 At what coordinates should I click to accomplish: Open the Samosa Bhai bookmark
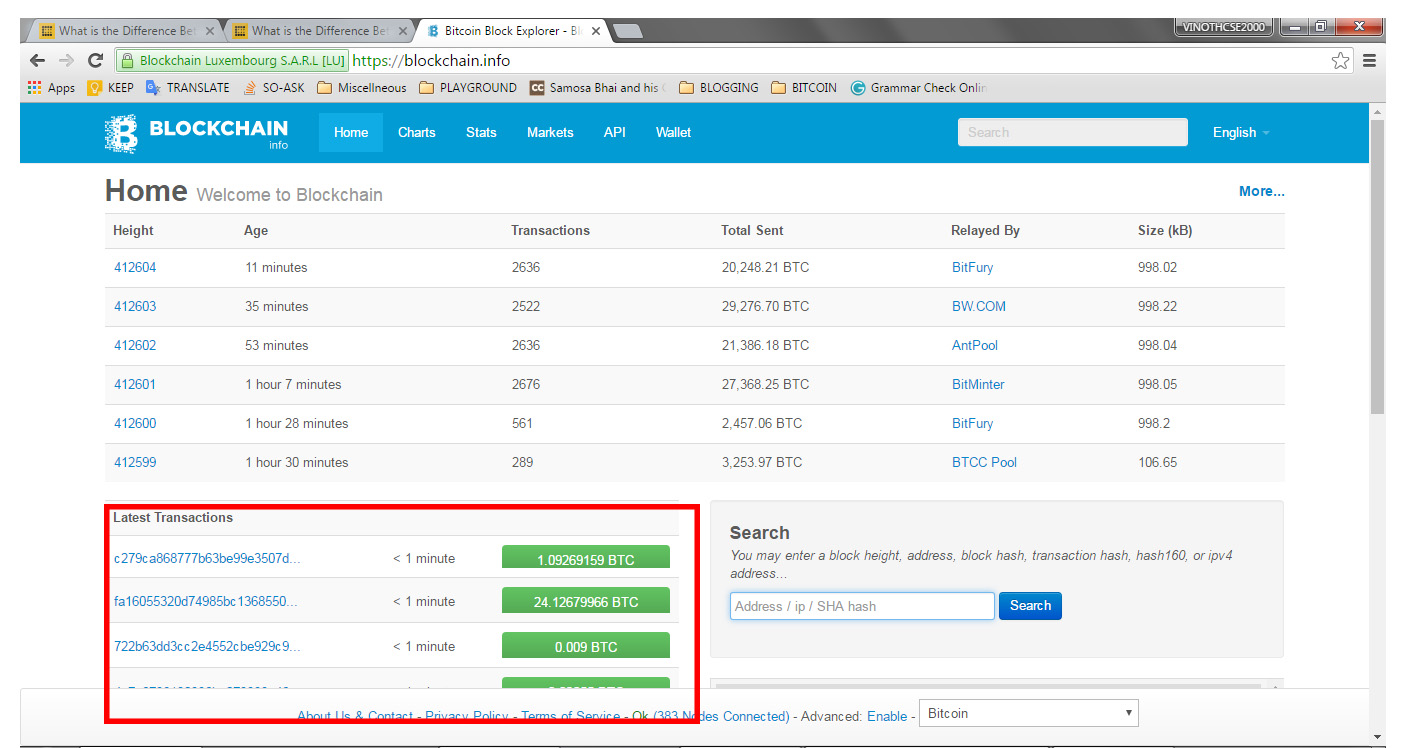point(598,88)
